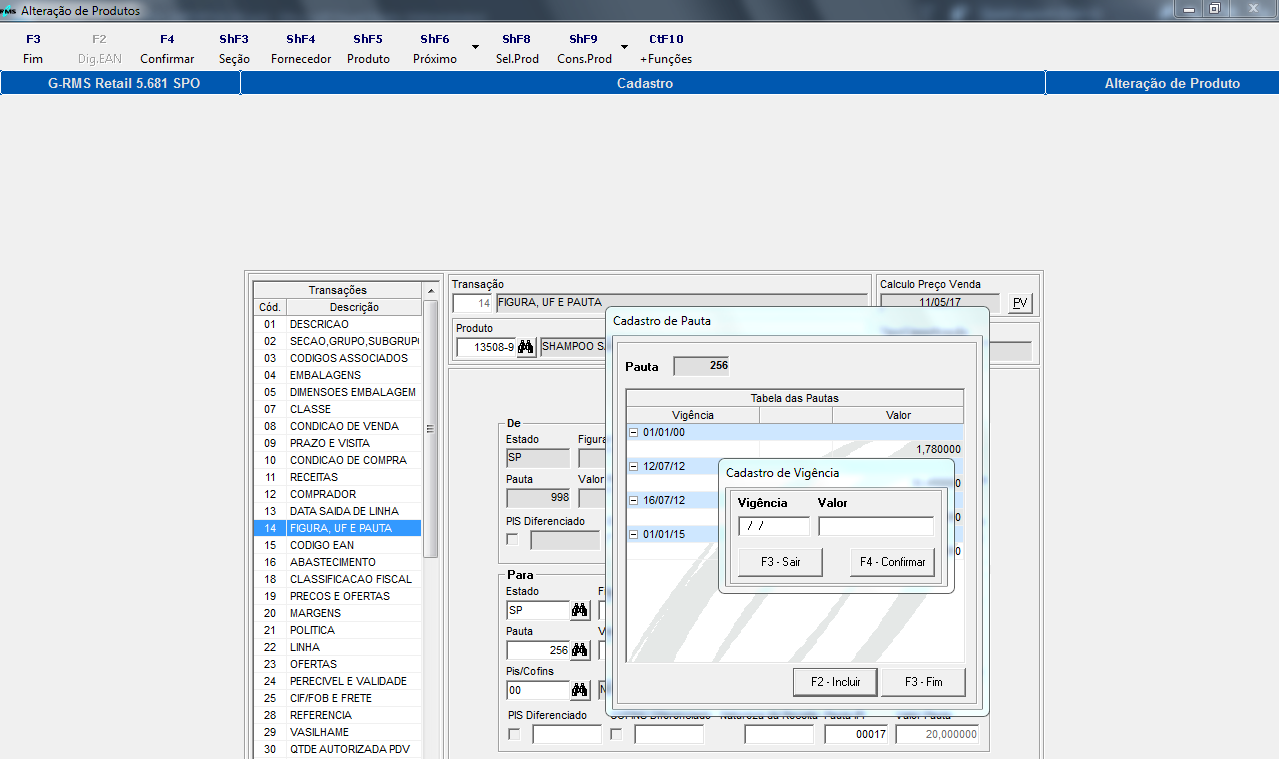Click F3 Fim toolbar shortcut
Viewport: 1279px width, 759px height.
tap(33, 49)
